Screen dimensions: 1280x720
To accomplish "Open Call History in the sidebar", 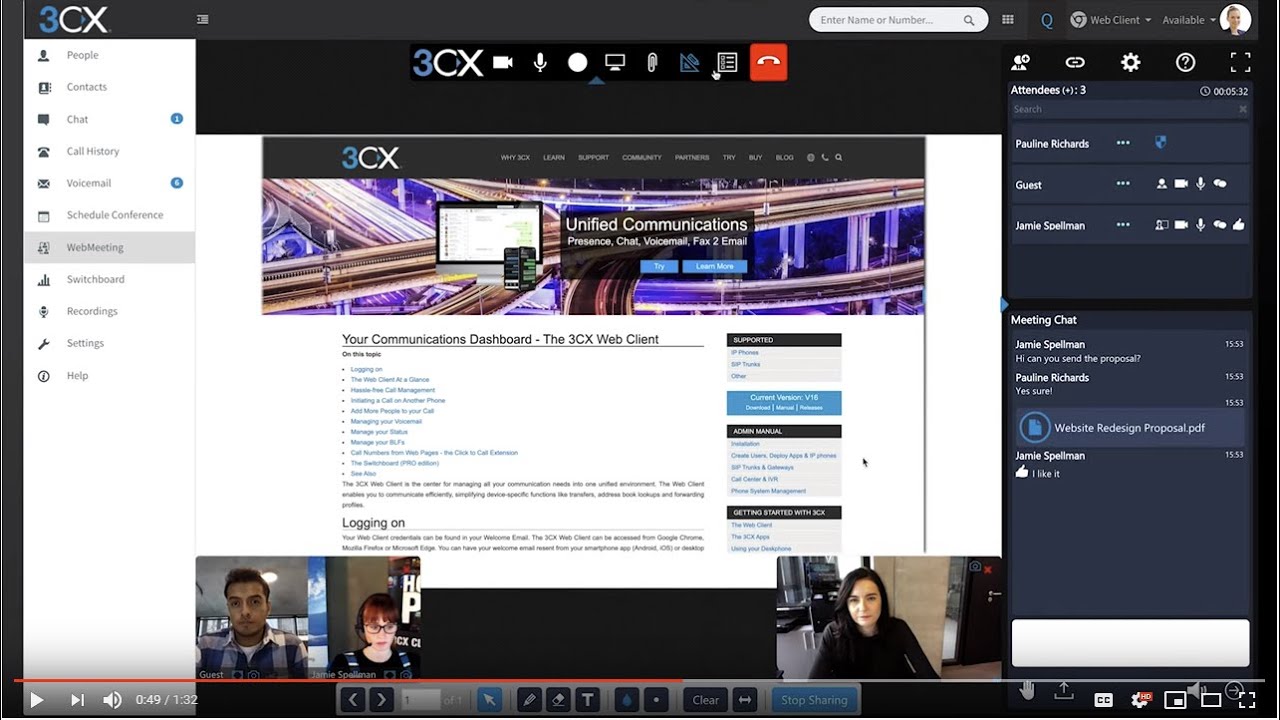I will 110,151.
